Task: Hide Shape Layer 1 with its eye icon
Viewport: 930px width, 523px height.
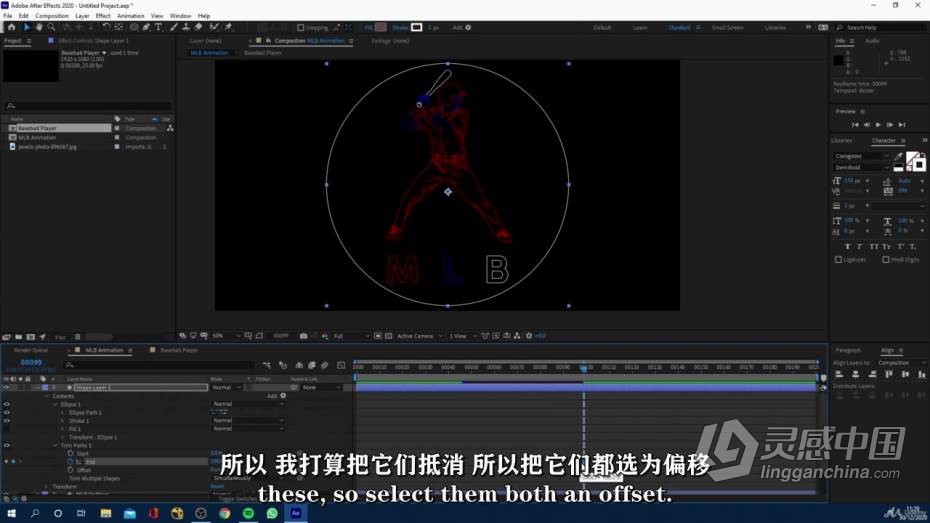Action: click(x=7, y=387)
